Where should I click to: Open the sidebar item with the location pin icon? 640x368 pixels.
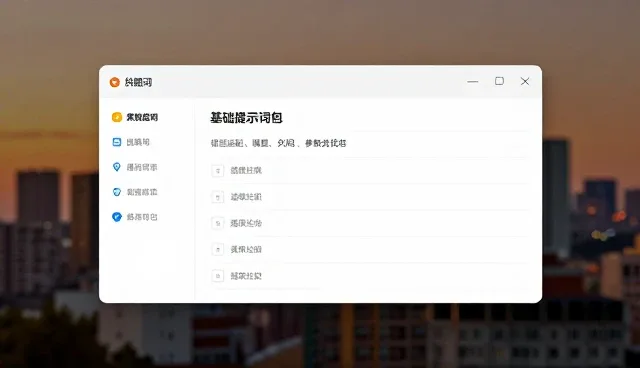point(134,167)
